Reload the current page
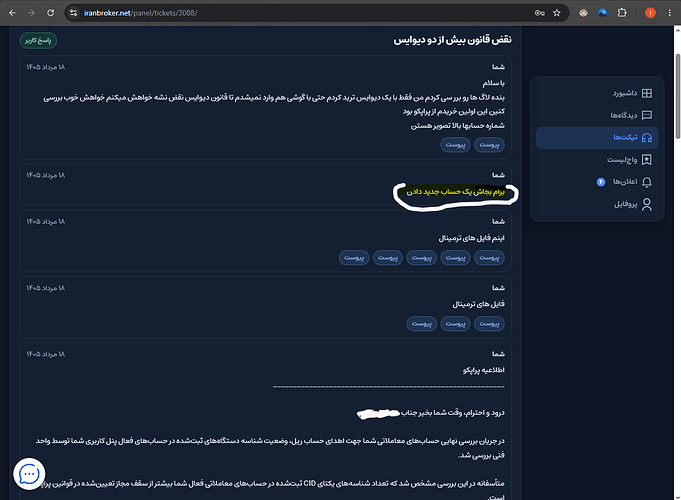Viewport: 681px width, 500px height. pyautogui.click(x=50, y=13)
